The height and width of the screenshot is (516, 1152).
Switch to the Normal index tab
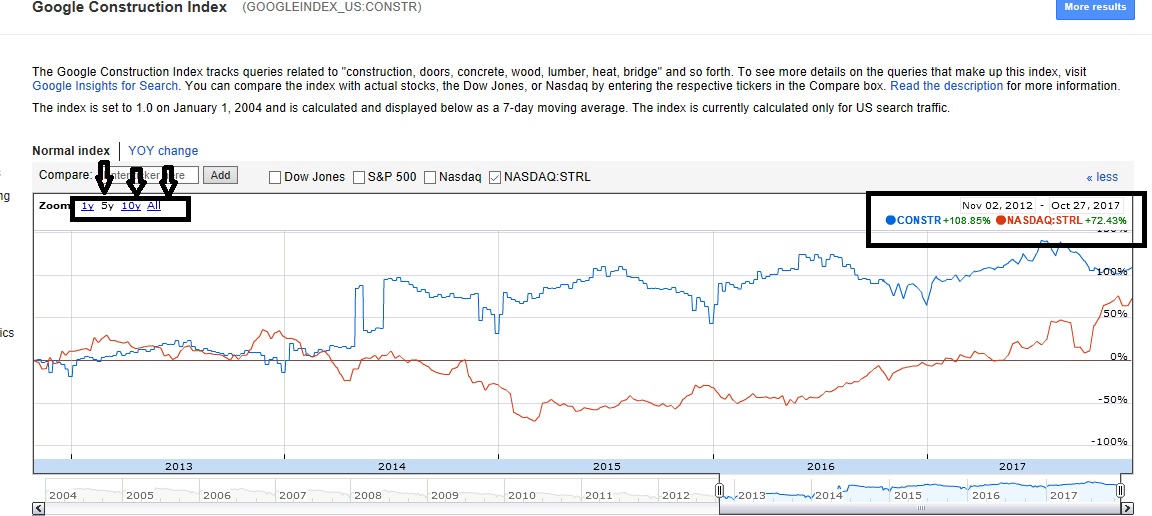coord(71,151)
